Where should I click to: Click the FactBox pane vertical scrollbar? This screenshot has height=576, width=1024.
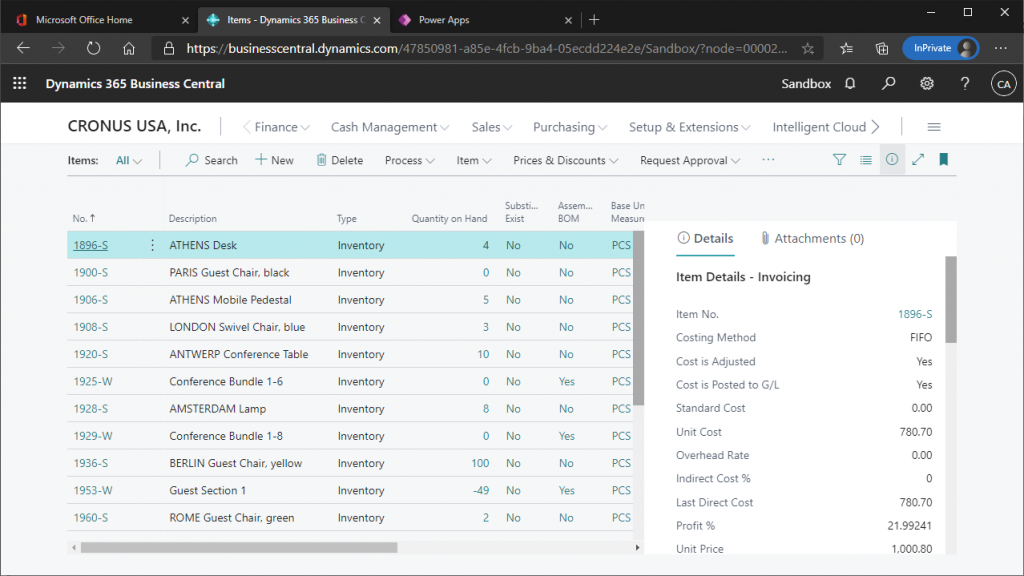click(x=951, y=300)
